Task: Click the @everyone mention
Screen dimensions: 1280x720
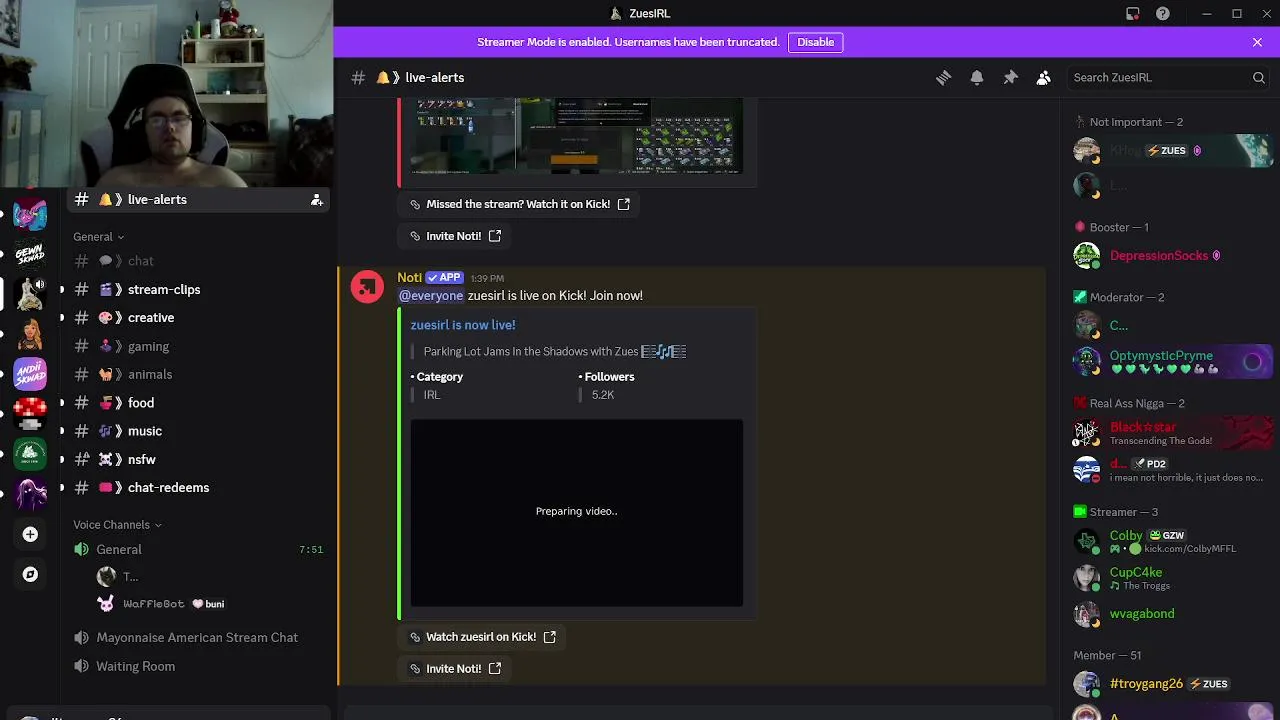Action: click(x=431, y=296)
